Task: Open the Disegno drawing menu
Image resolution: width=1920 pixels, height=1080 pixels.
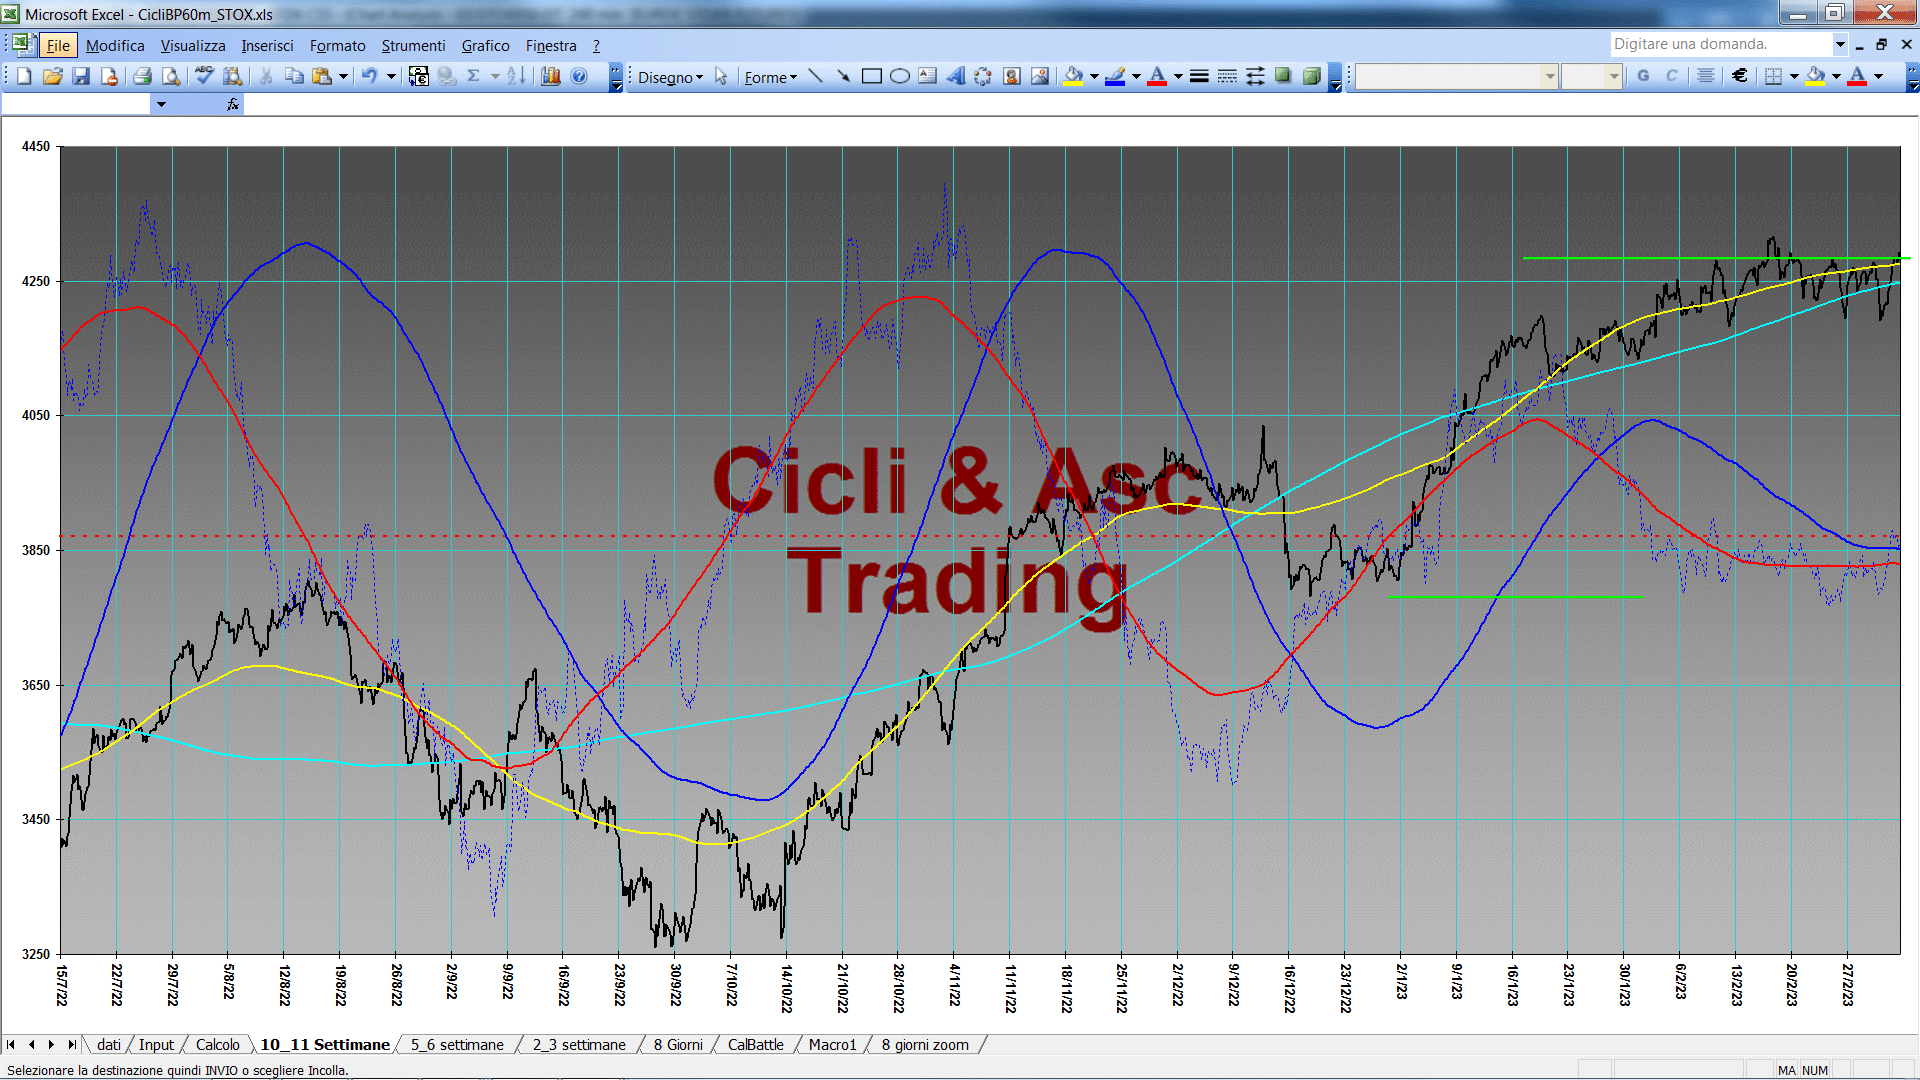Action: point(670,77)
